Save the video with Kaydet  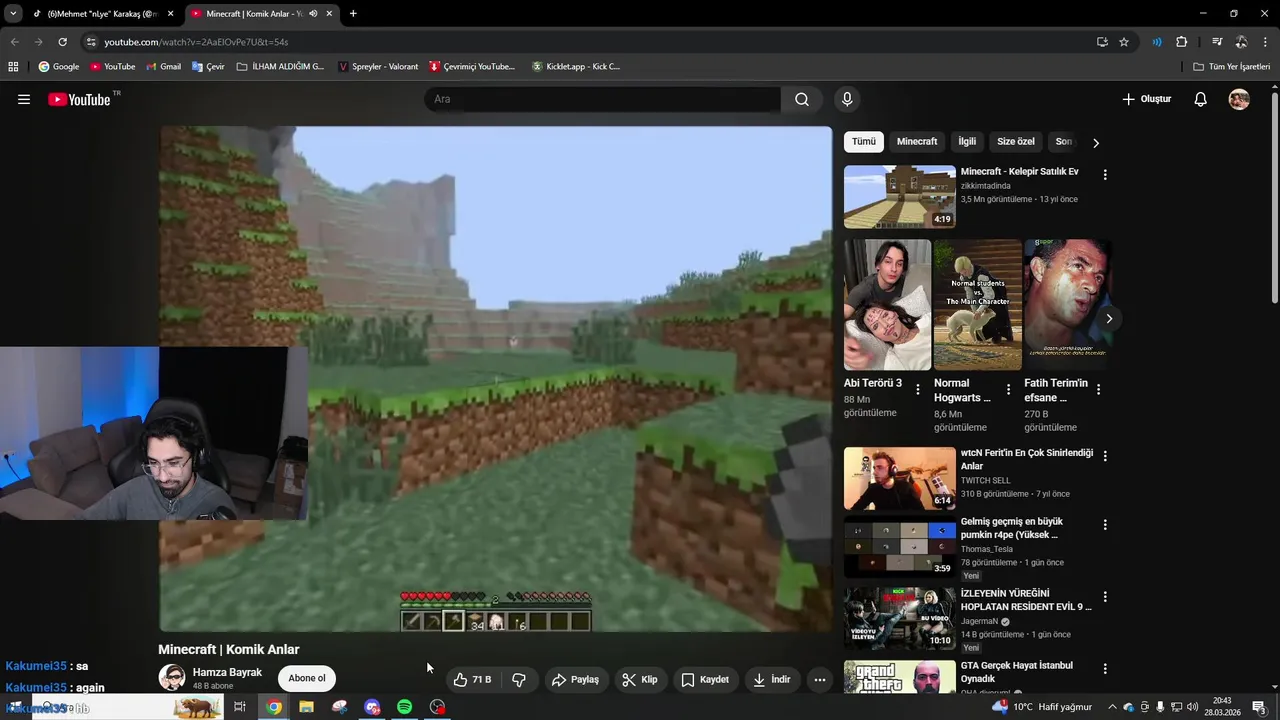coord(705,680)
